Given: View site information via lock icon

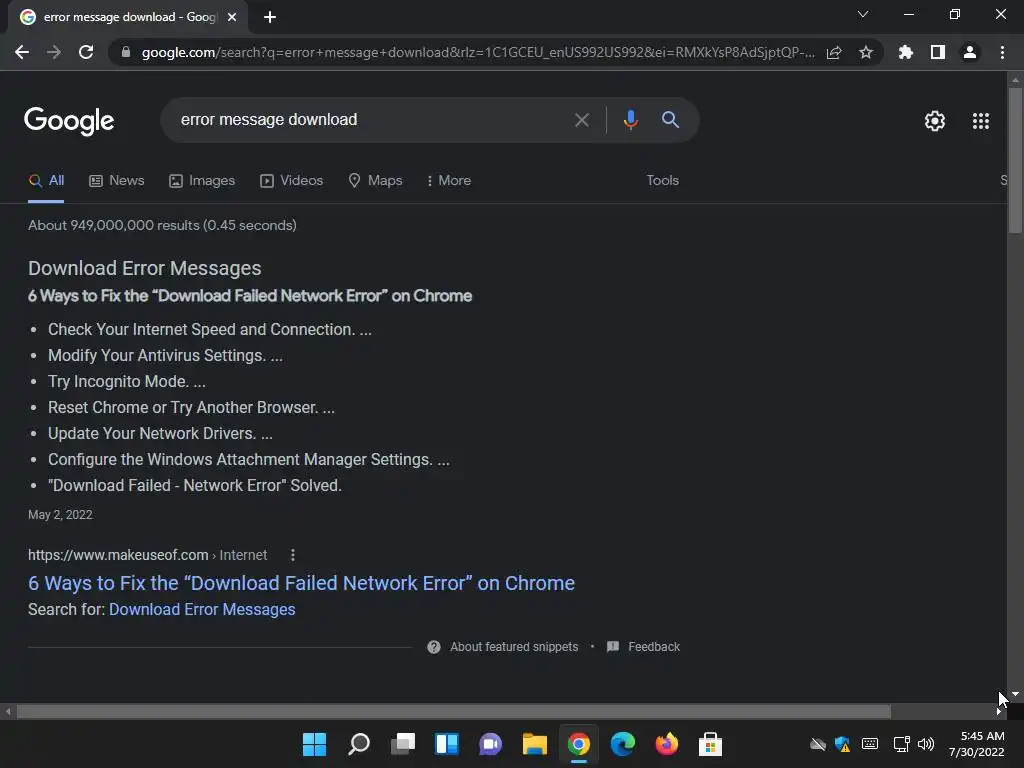Looking at the screenshot, I should (x=126, y=52).
